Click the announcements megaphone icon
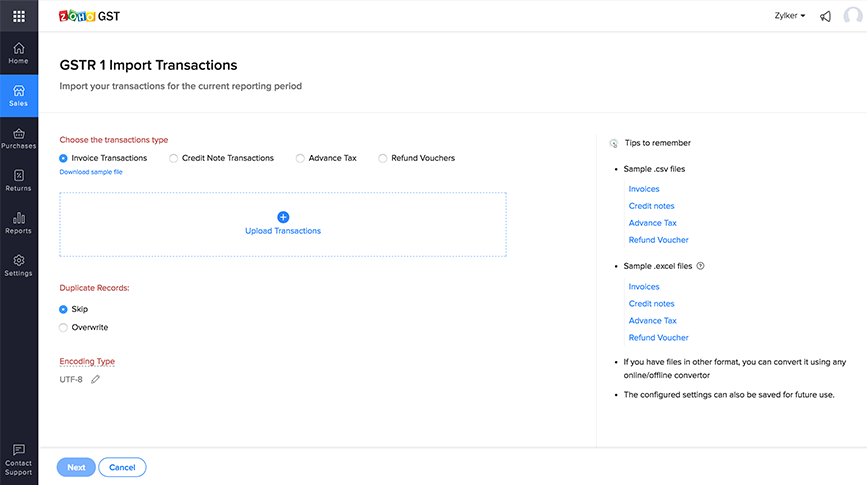The width and height of the screenshot is (867, 485). [x=825, y=16]
